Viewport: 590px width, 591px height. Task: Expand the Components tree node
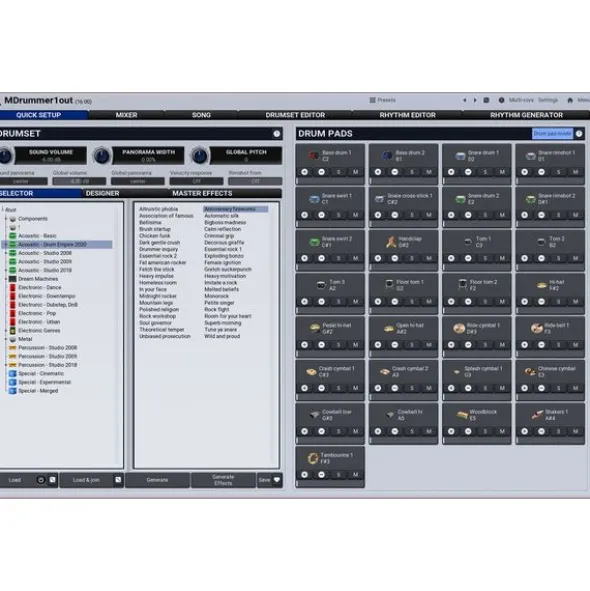click(x=6, y=219)
